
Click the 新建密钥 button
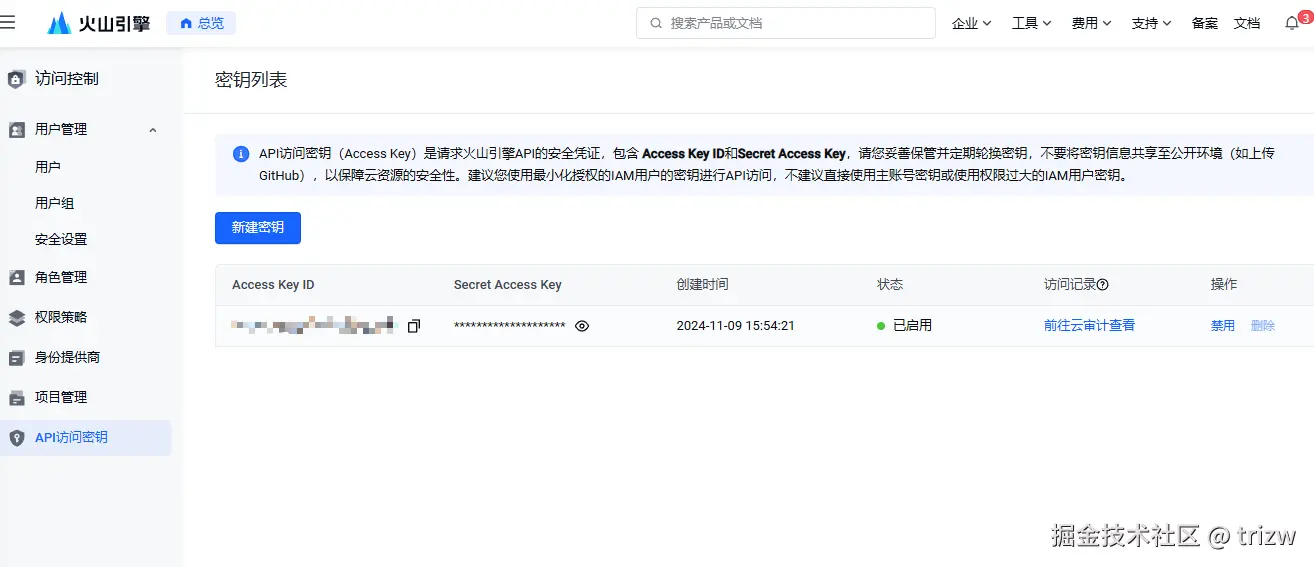[x=258, y=228]
